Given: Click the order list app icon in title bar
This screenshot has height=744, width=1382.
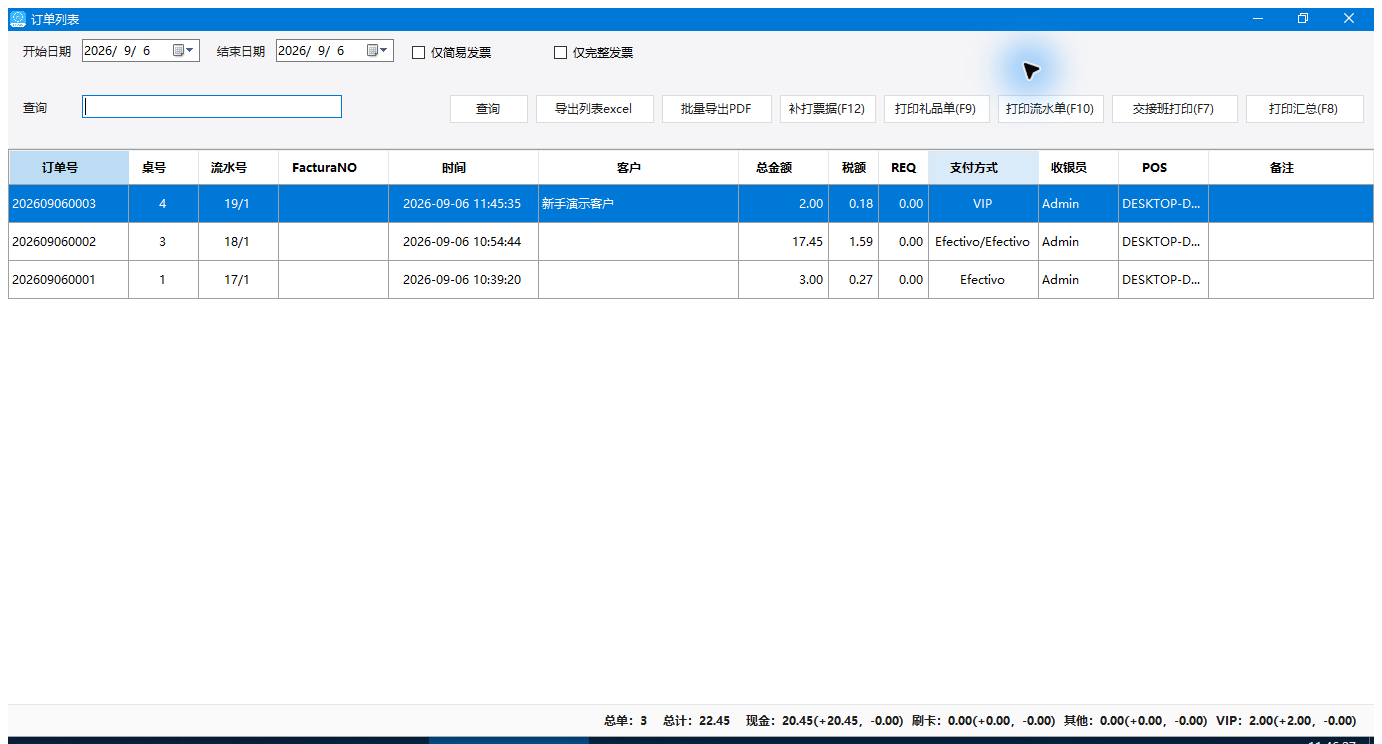Looking at the screenshot, I should coord(18,19).
